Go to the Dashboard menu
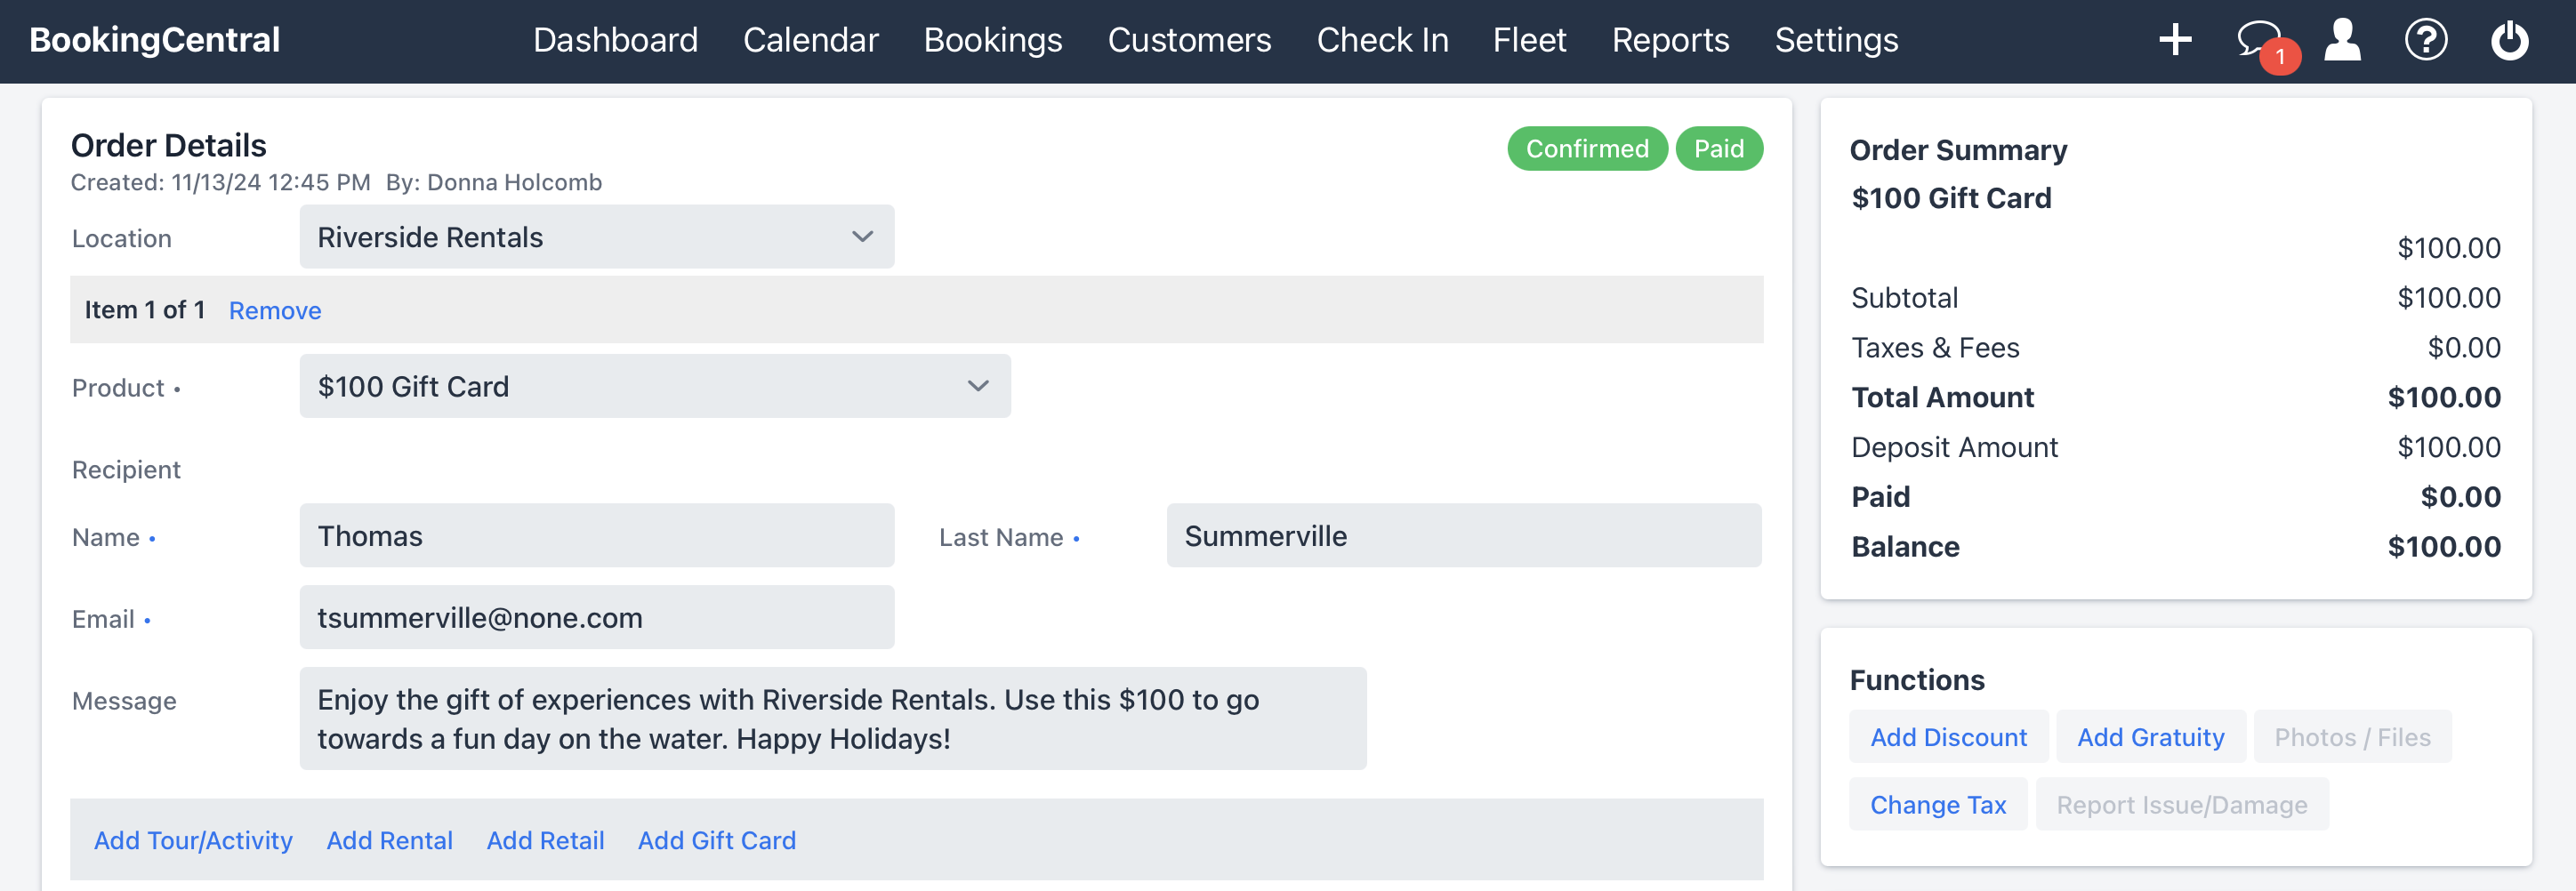This screenshot has width=2576, height=891. (615, 40)
